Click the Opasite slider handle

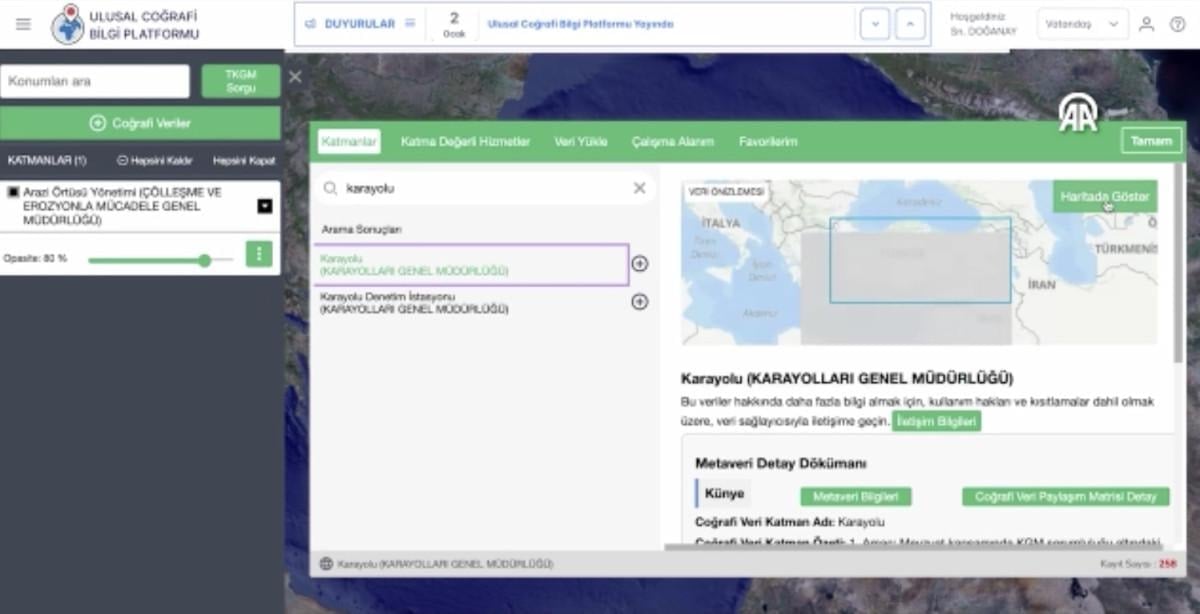click(x=205, y=260)
